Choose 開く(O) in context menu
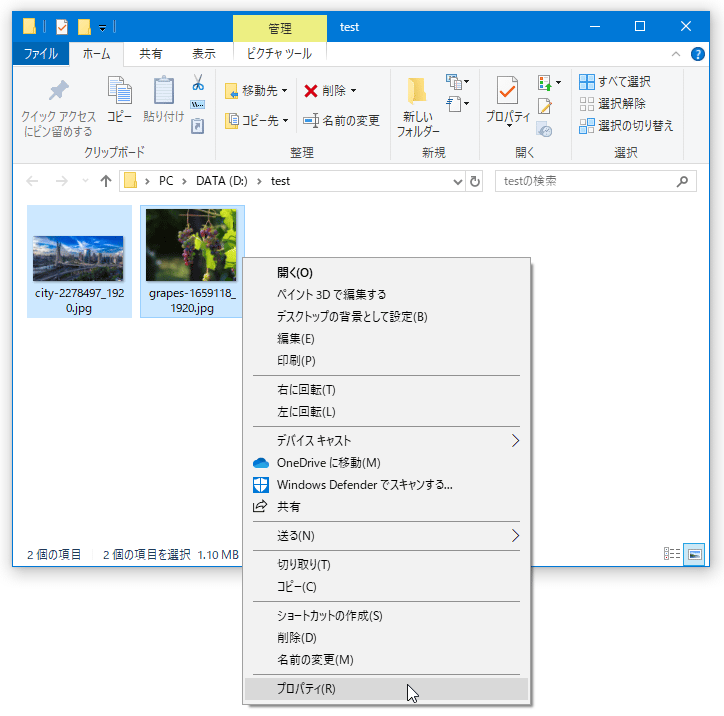724x716 pixels. coord(386,272)
